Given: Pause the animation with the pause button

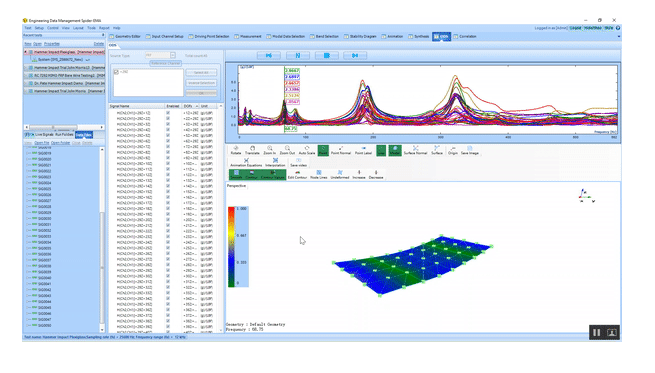Looking at the screenshot, I should (x=596, y=332).
